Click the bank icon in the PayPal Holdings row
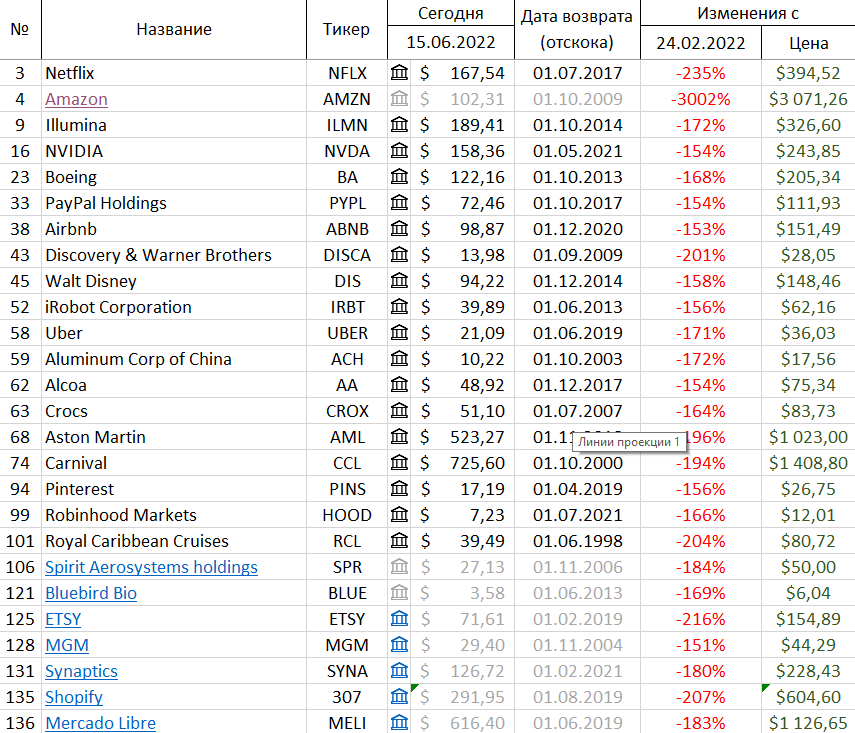Screen dimensions: 855x733 [399, 203]
